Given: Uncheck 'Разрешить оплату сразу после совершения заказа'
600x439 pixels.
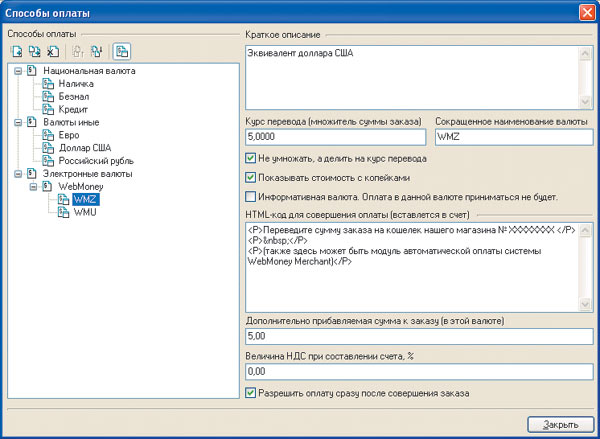Looking at the screenshot, I should [250, 393].
